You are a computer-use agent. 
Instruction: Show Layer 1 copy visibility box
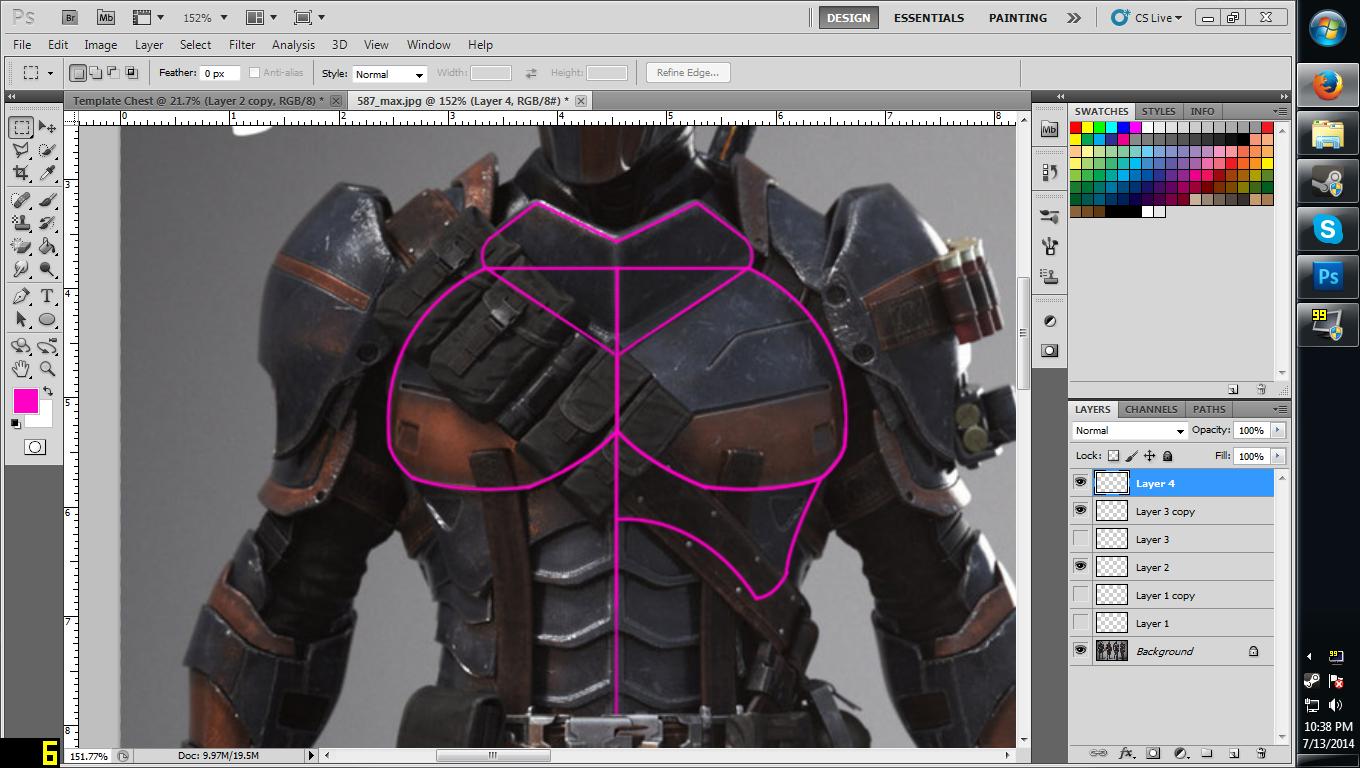click(1080, 595)
